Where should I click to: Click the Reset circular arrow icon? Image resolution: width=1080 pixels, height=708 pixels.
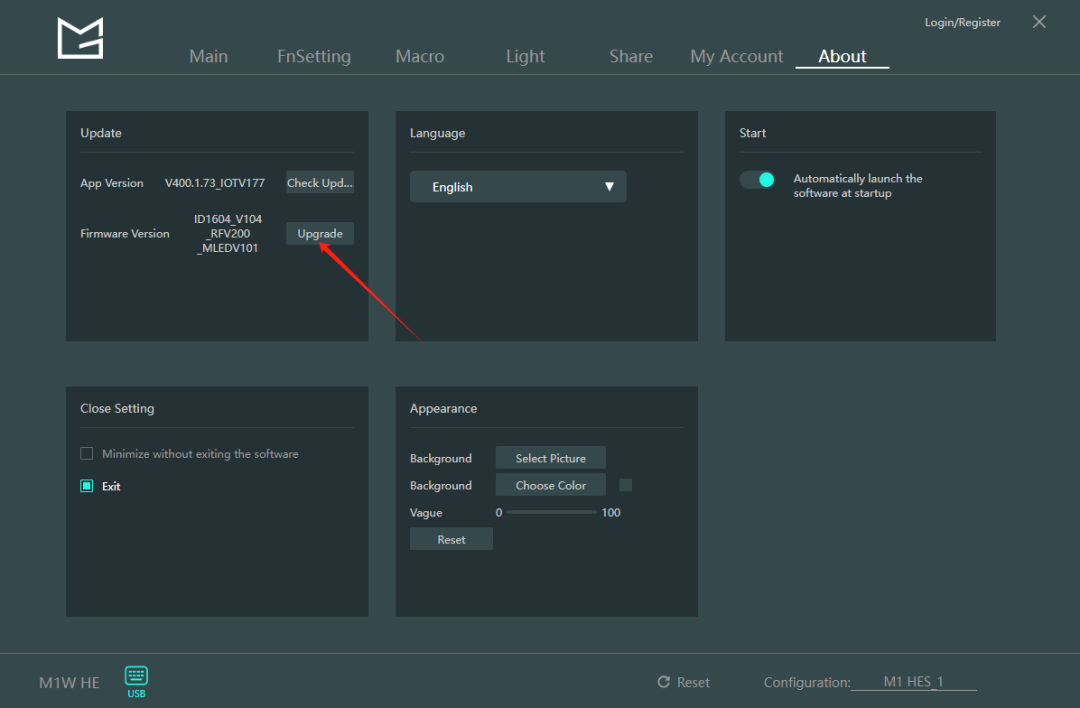coord(663,682)
